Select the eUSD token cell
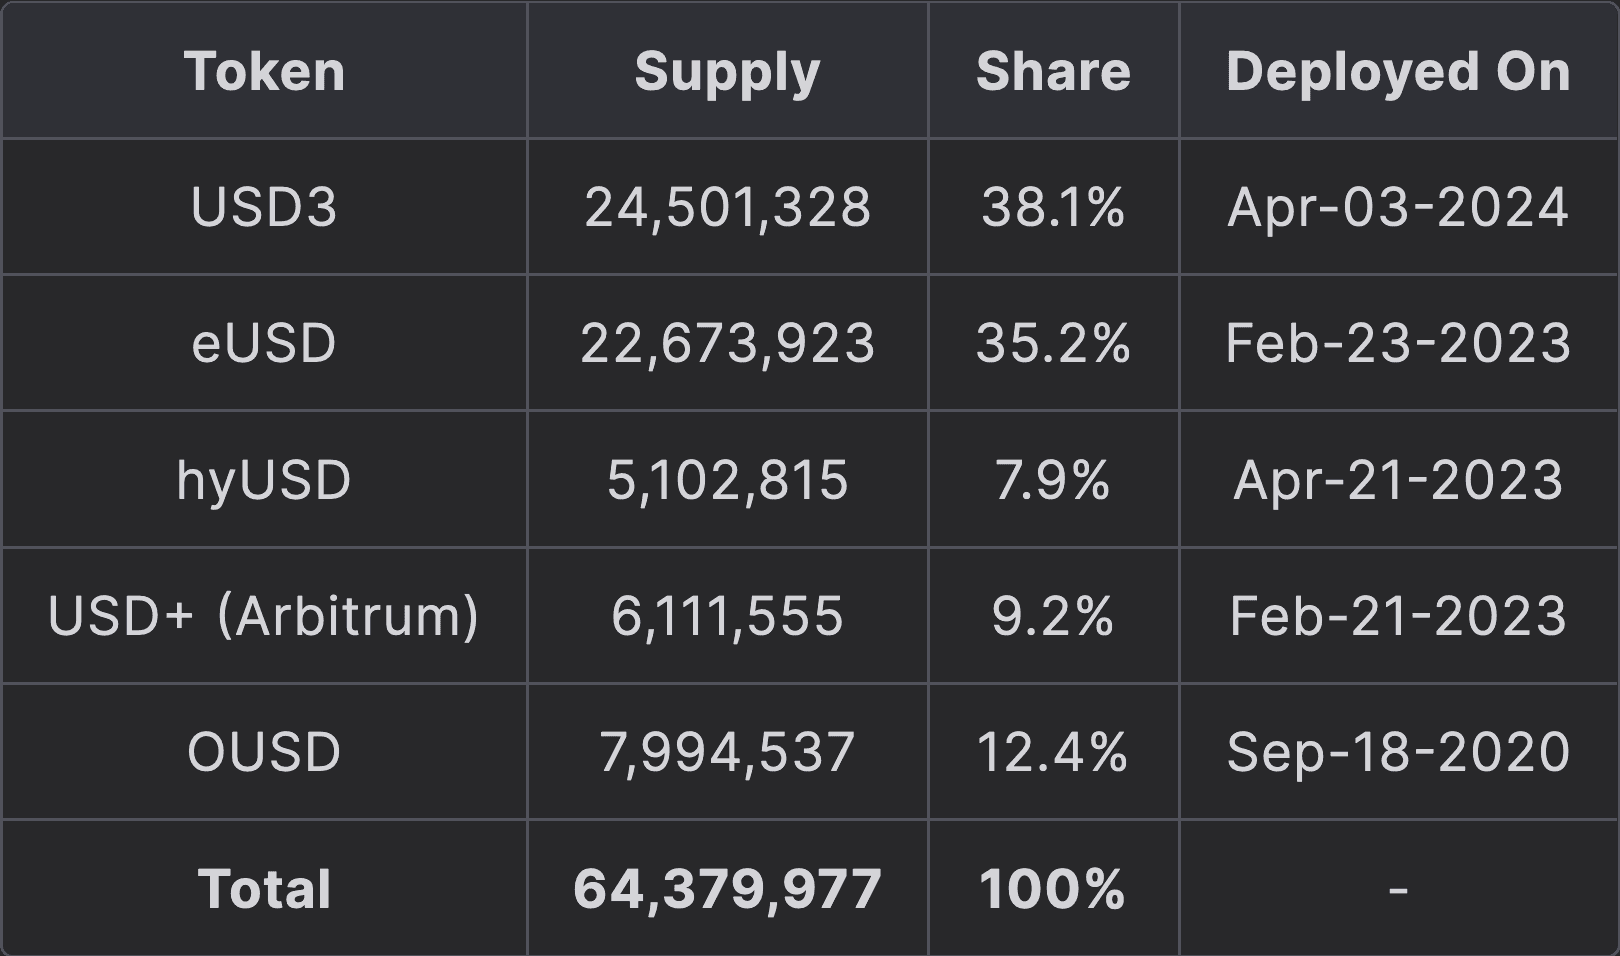The height and width of the screenshot is (956, 1620). (x=264, y=344)
